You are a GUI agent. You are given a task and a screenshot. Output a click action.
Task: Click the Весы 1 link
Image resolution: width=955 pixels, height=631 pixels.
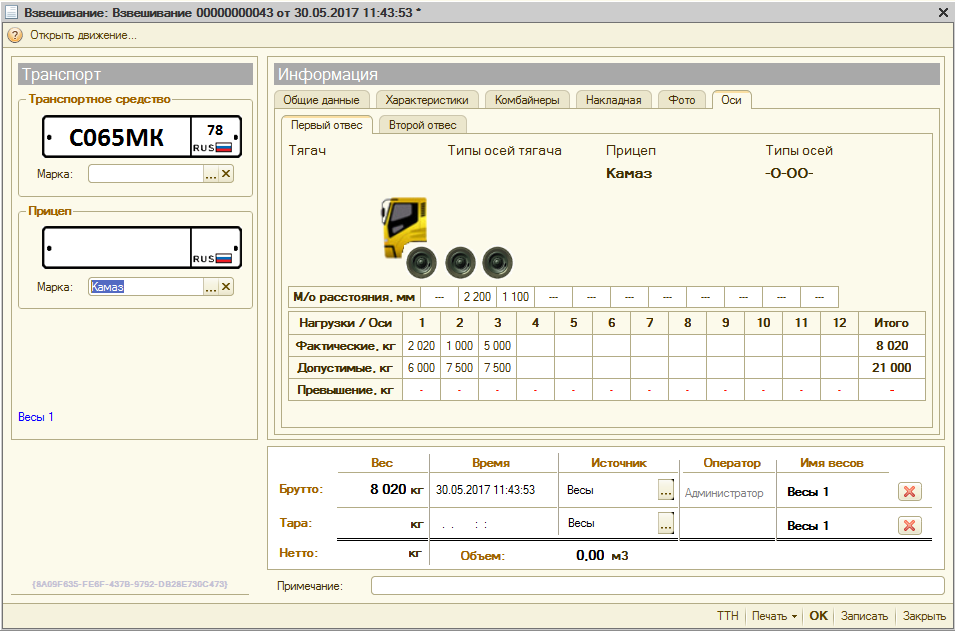point(36,417)
